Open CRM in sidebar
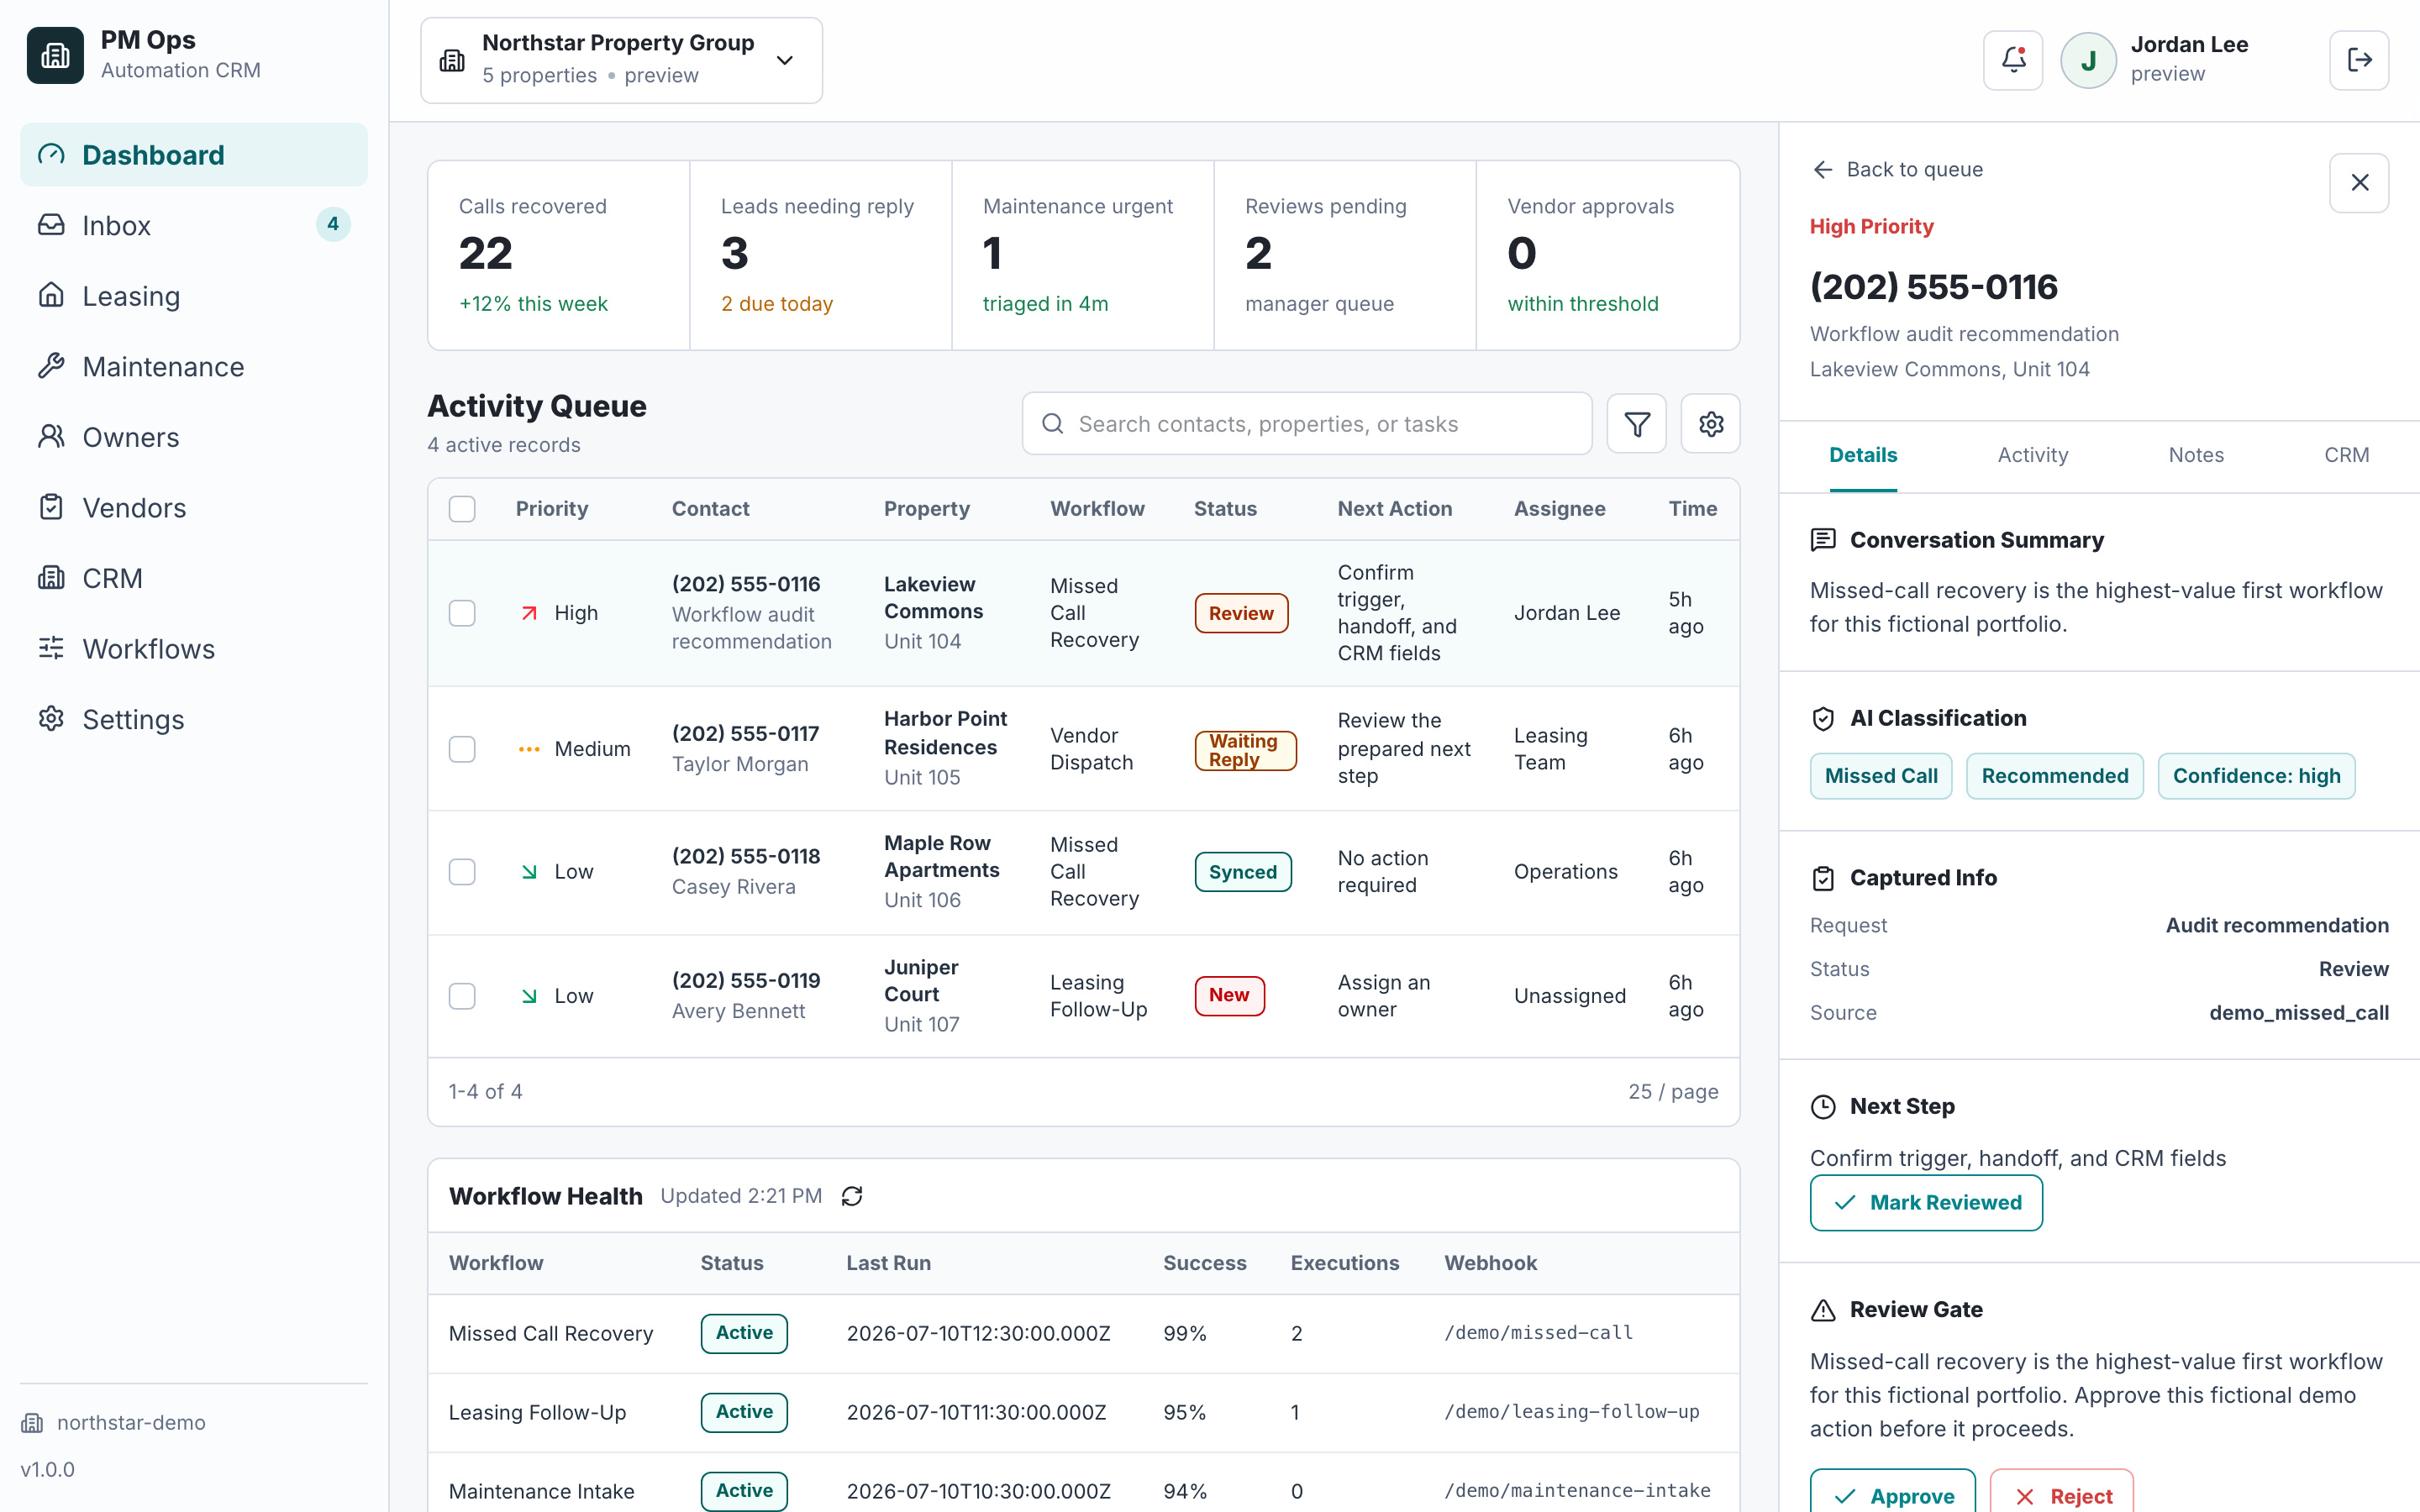2420x1512 pixels. pyautogui.click(x=194, y=578)
